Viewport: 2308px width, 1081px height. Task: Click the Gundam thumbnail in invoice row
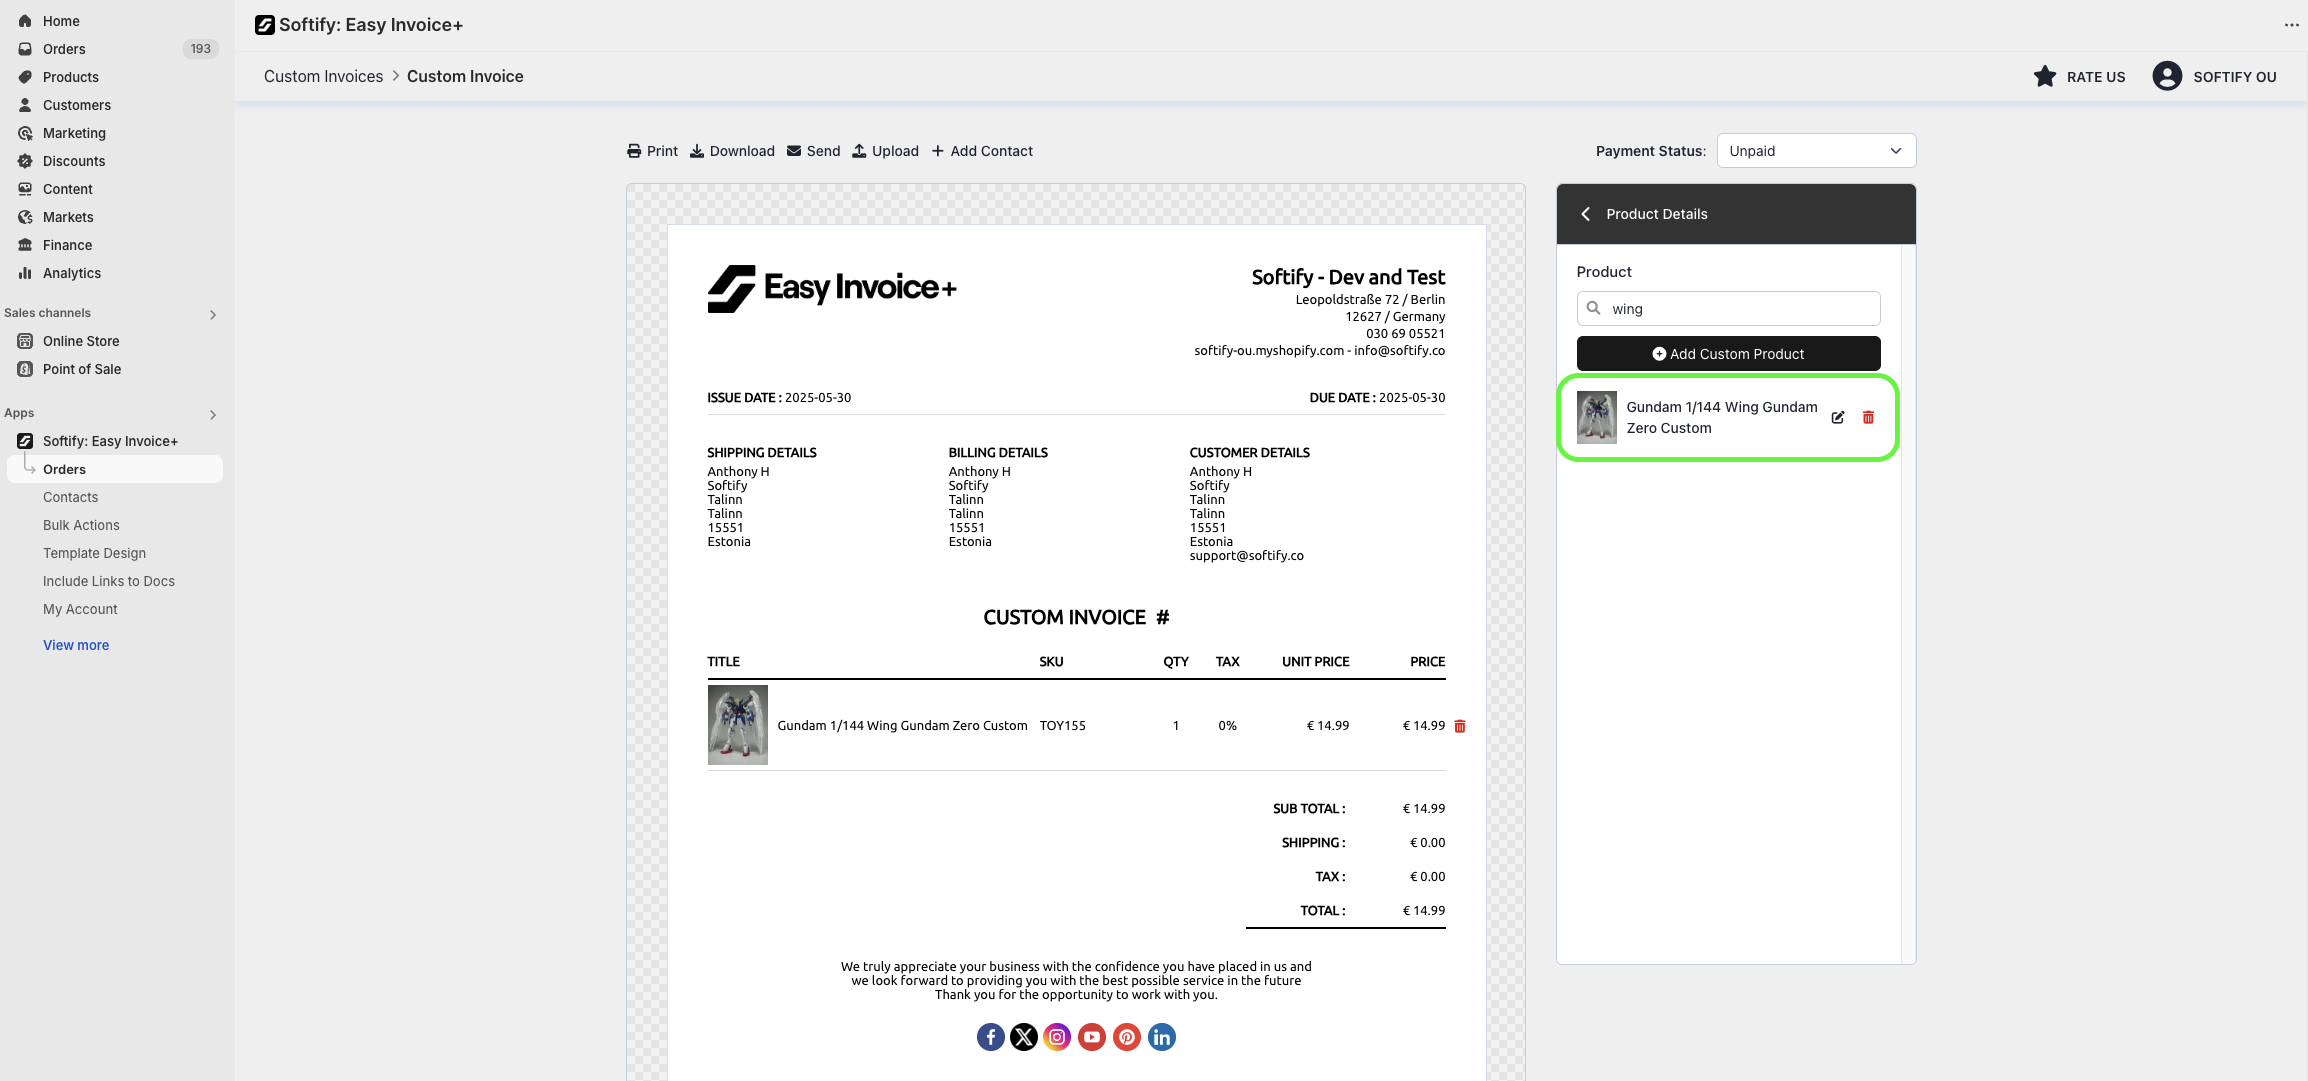(738, 725)
